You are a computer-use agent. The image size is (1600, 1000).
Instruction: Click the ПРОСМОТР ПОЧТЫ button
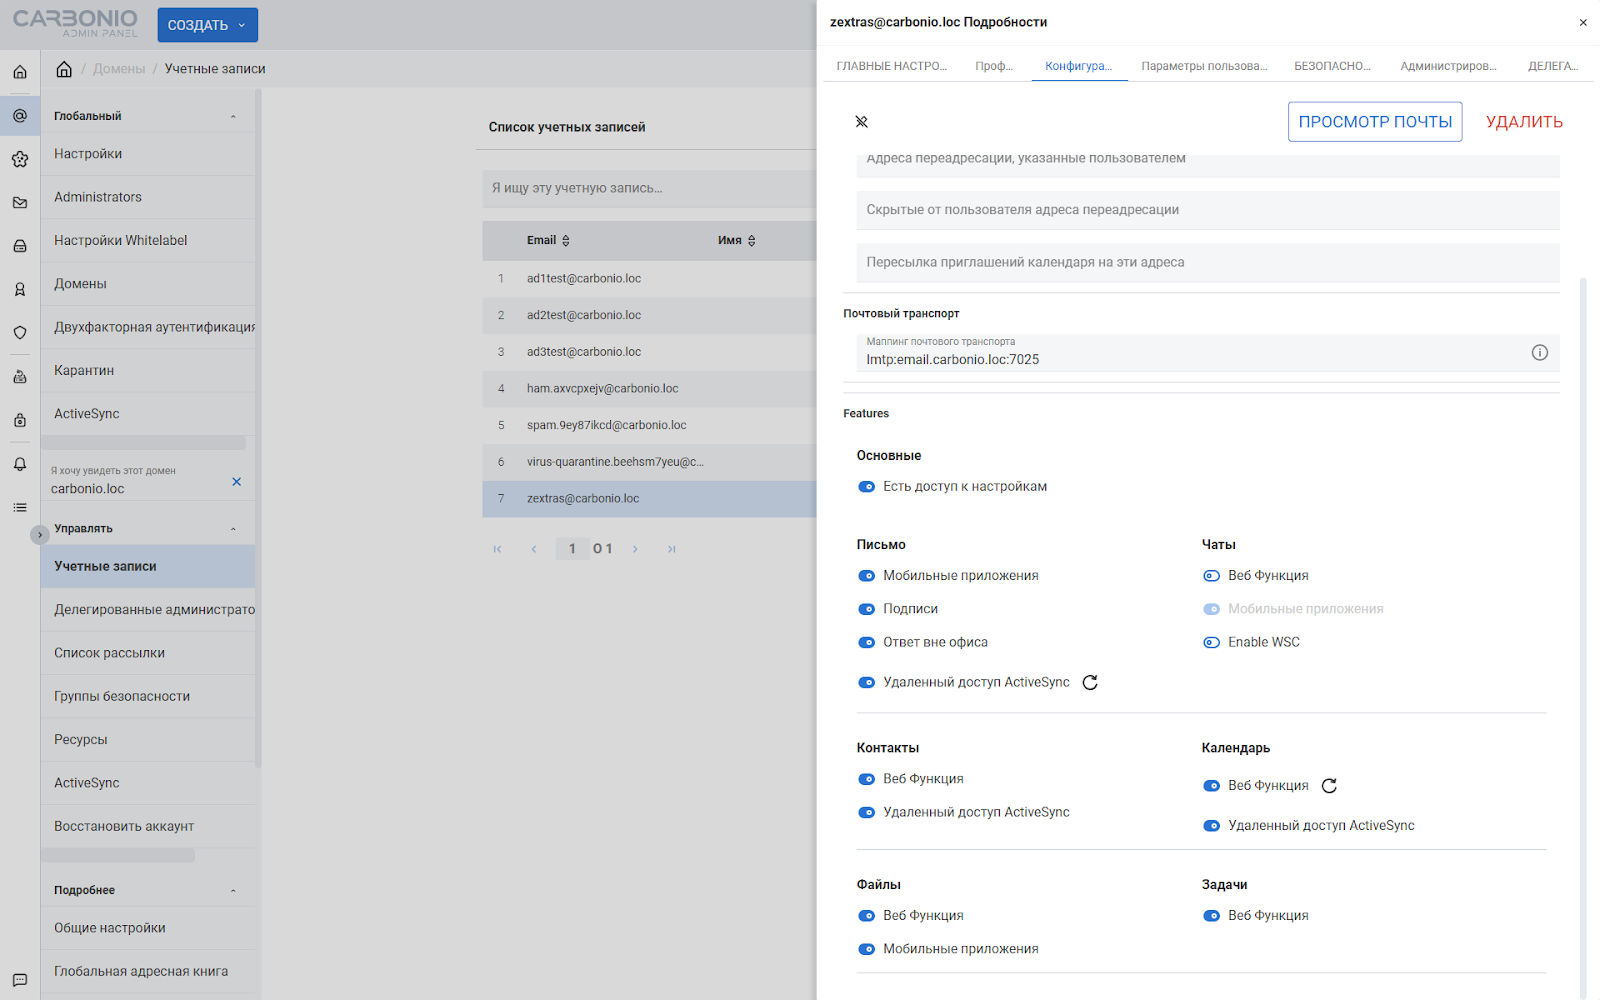click(1374, 122)
